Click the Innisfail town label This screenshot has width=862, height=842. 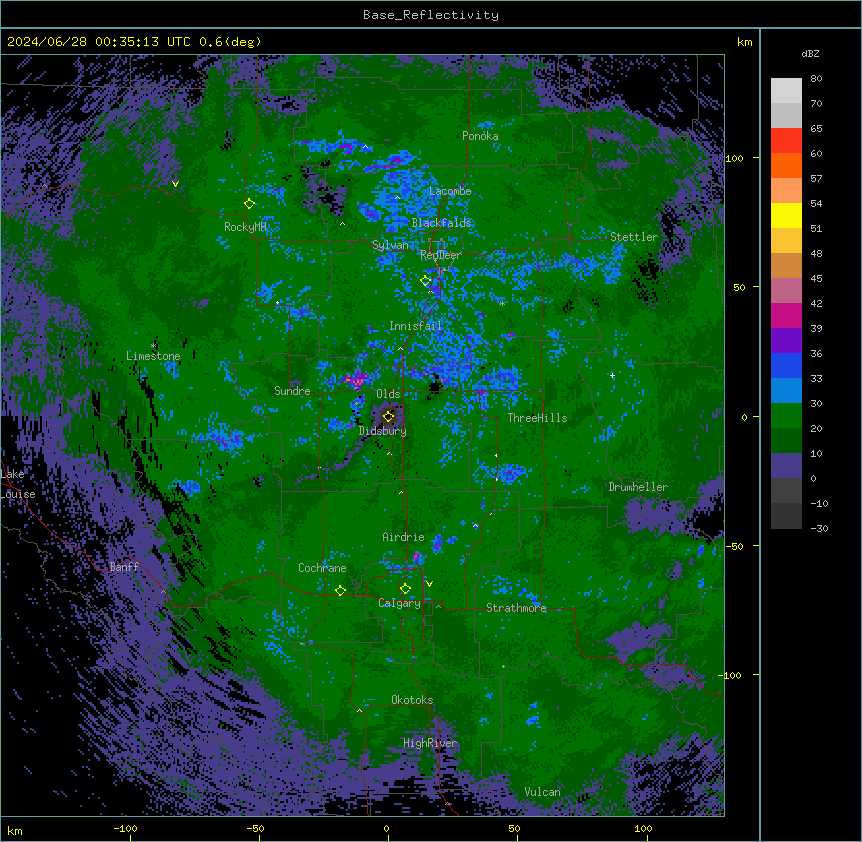(x=415, y=326)
